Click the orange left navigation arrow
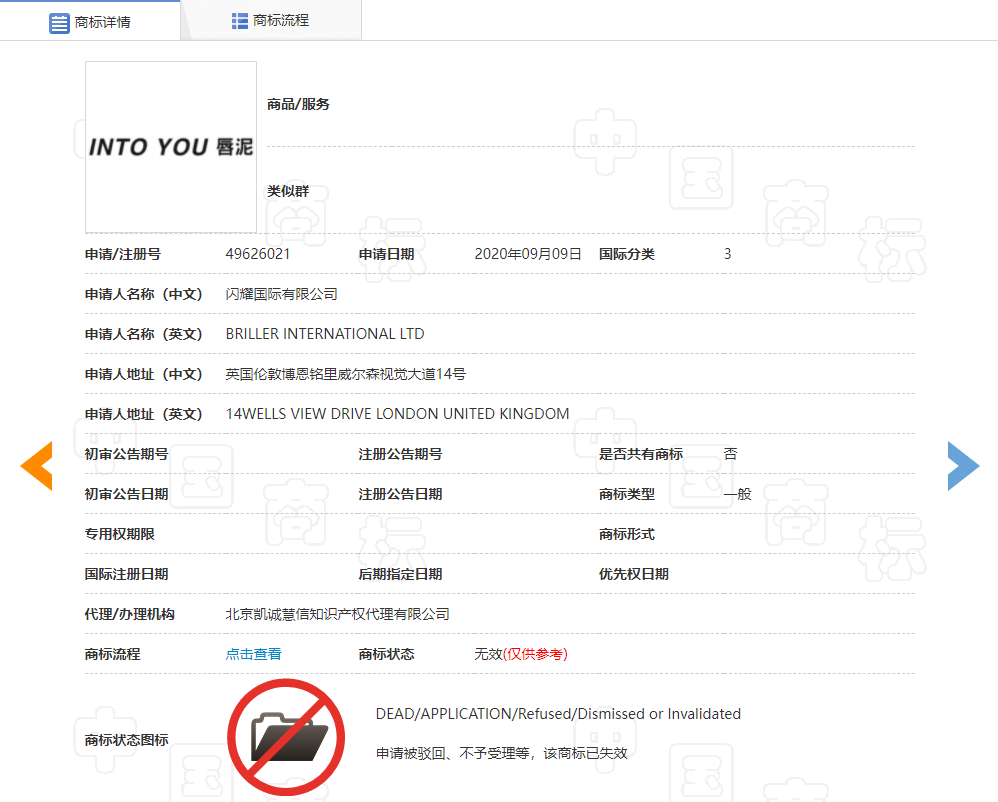This screenshot has width=998, height=802. coord(36,465)
